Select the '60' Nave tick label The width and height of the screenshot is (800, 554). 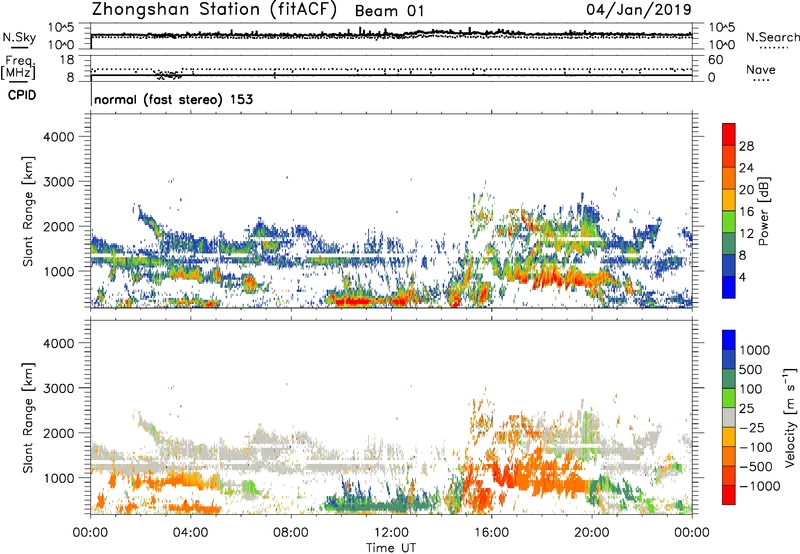tap(715, 60)
